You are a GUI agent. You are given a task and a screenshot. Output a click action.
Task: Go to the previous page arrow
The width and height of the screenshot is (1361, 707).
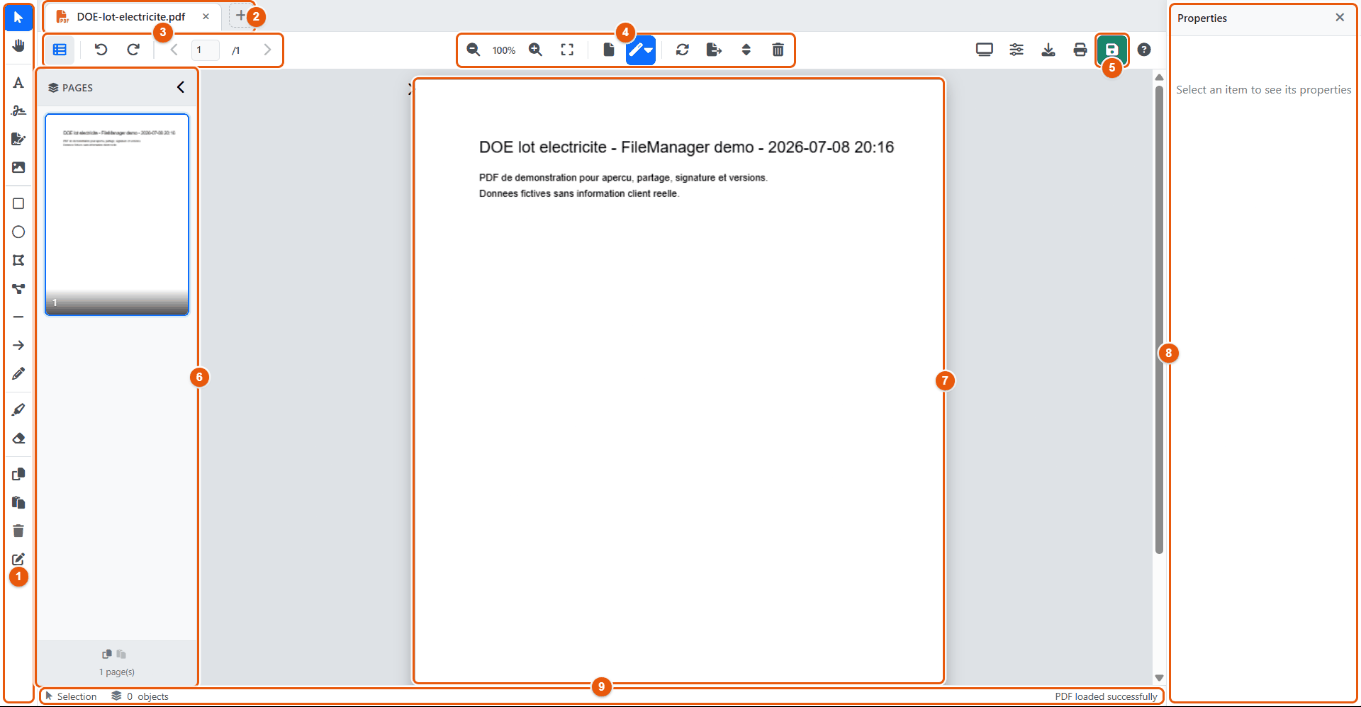click(174, 49)
